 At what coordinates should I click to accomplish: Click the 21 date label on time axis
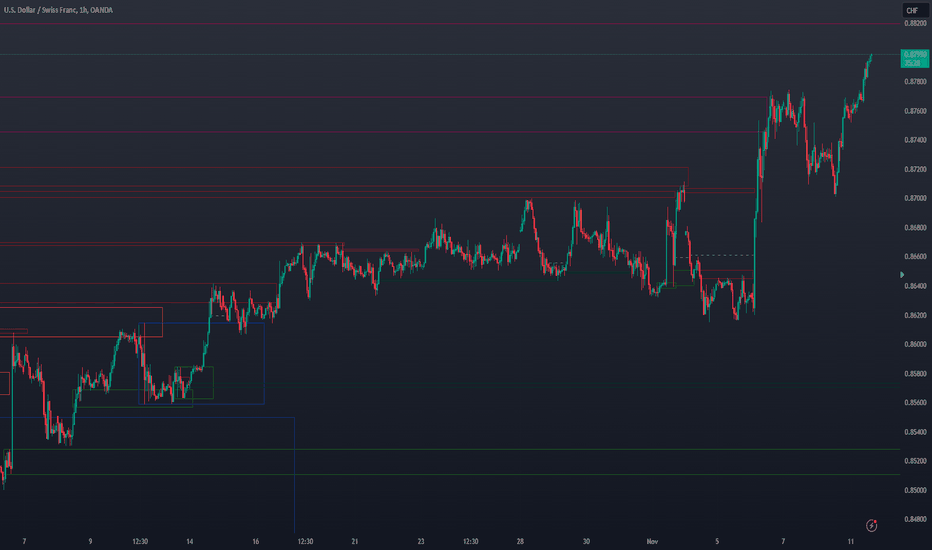pos(355,542)
